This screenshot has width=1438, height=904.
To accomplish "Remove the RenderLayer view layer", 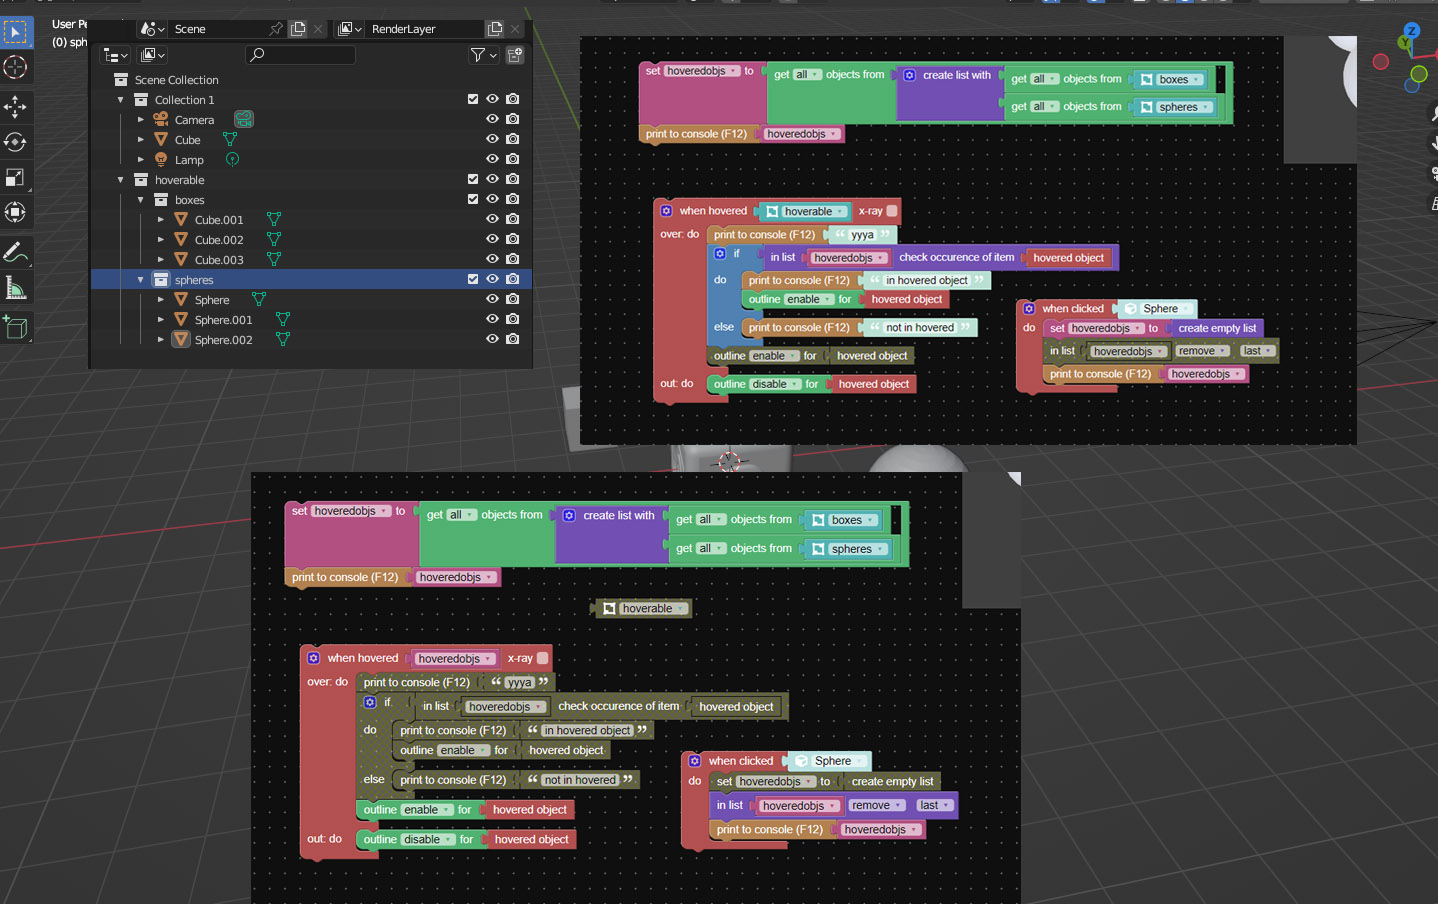I will (515, 29).
